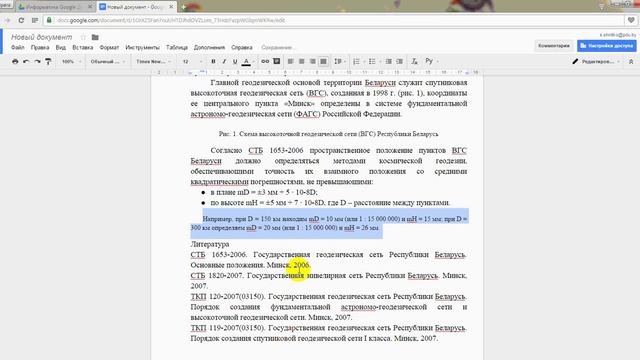This screenshot has width=640, height=360.
Task: Click the document title Новый документ
Action: tap(41, 37)
